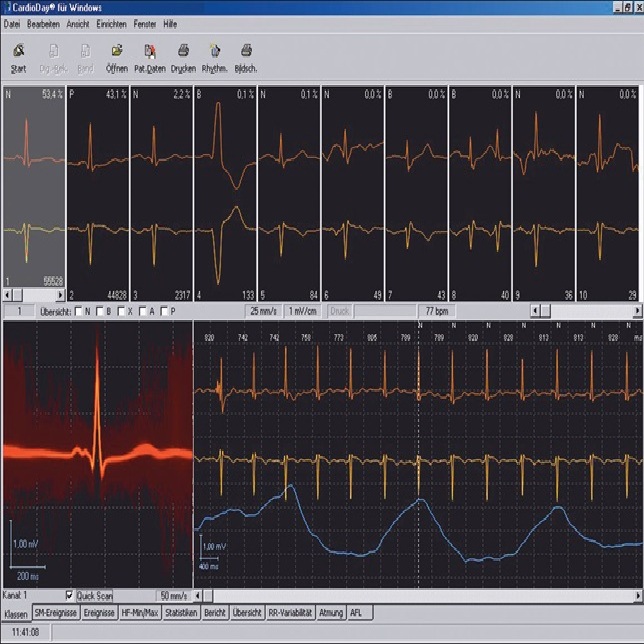Tick the P checkbox in Übersicht
Screen dimensions: 644x644
point(164,311)
